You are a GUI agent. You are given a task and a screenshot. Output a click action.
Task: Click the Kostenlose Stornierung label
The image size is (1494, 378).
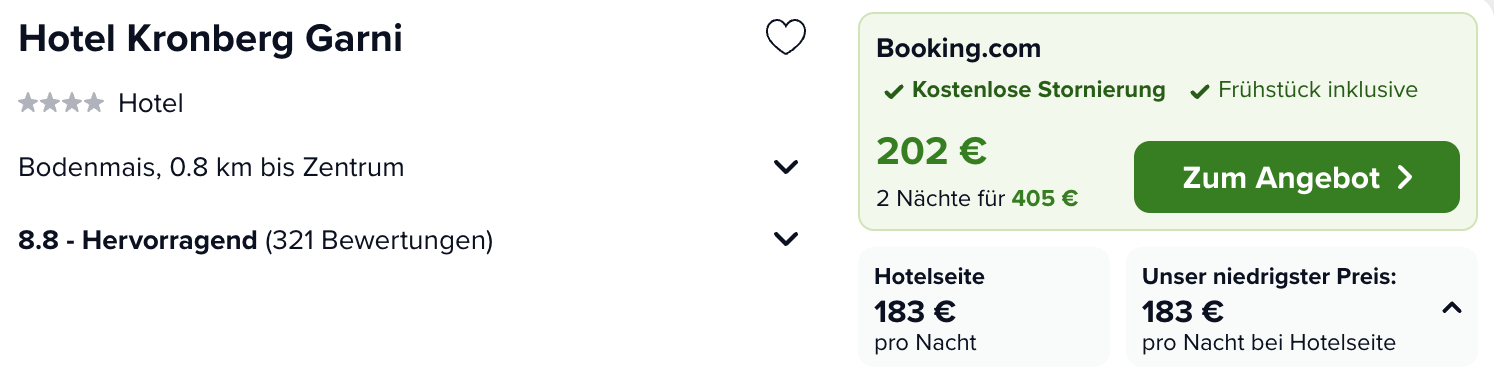[x=1039, y=90]
